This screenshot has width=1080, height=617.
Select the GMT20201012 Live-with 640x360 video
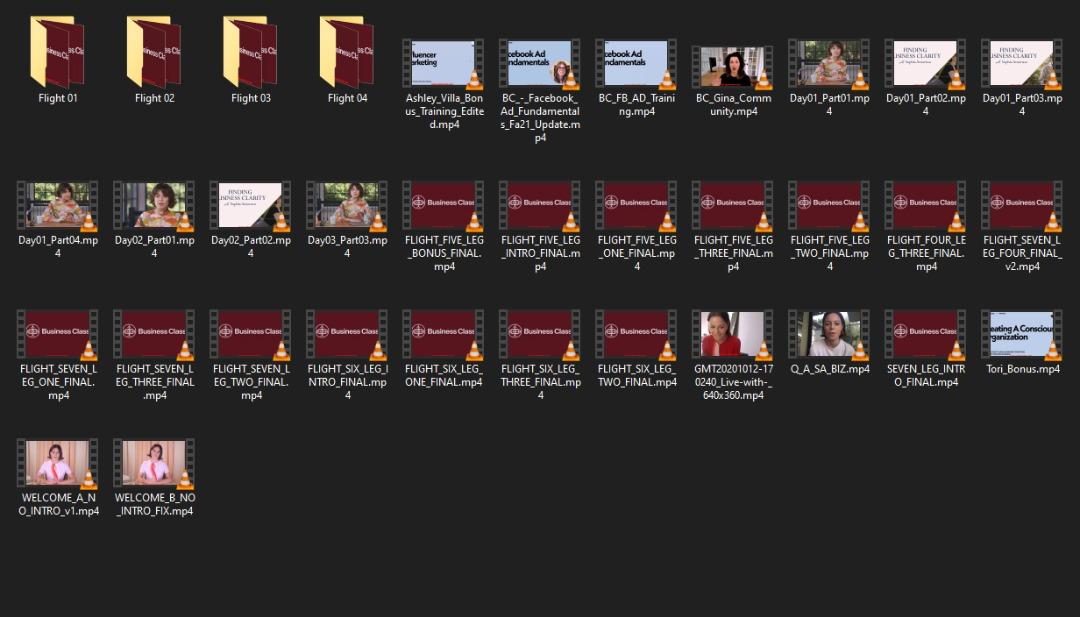(x=733, y=334)
